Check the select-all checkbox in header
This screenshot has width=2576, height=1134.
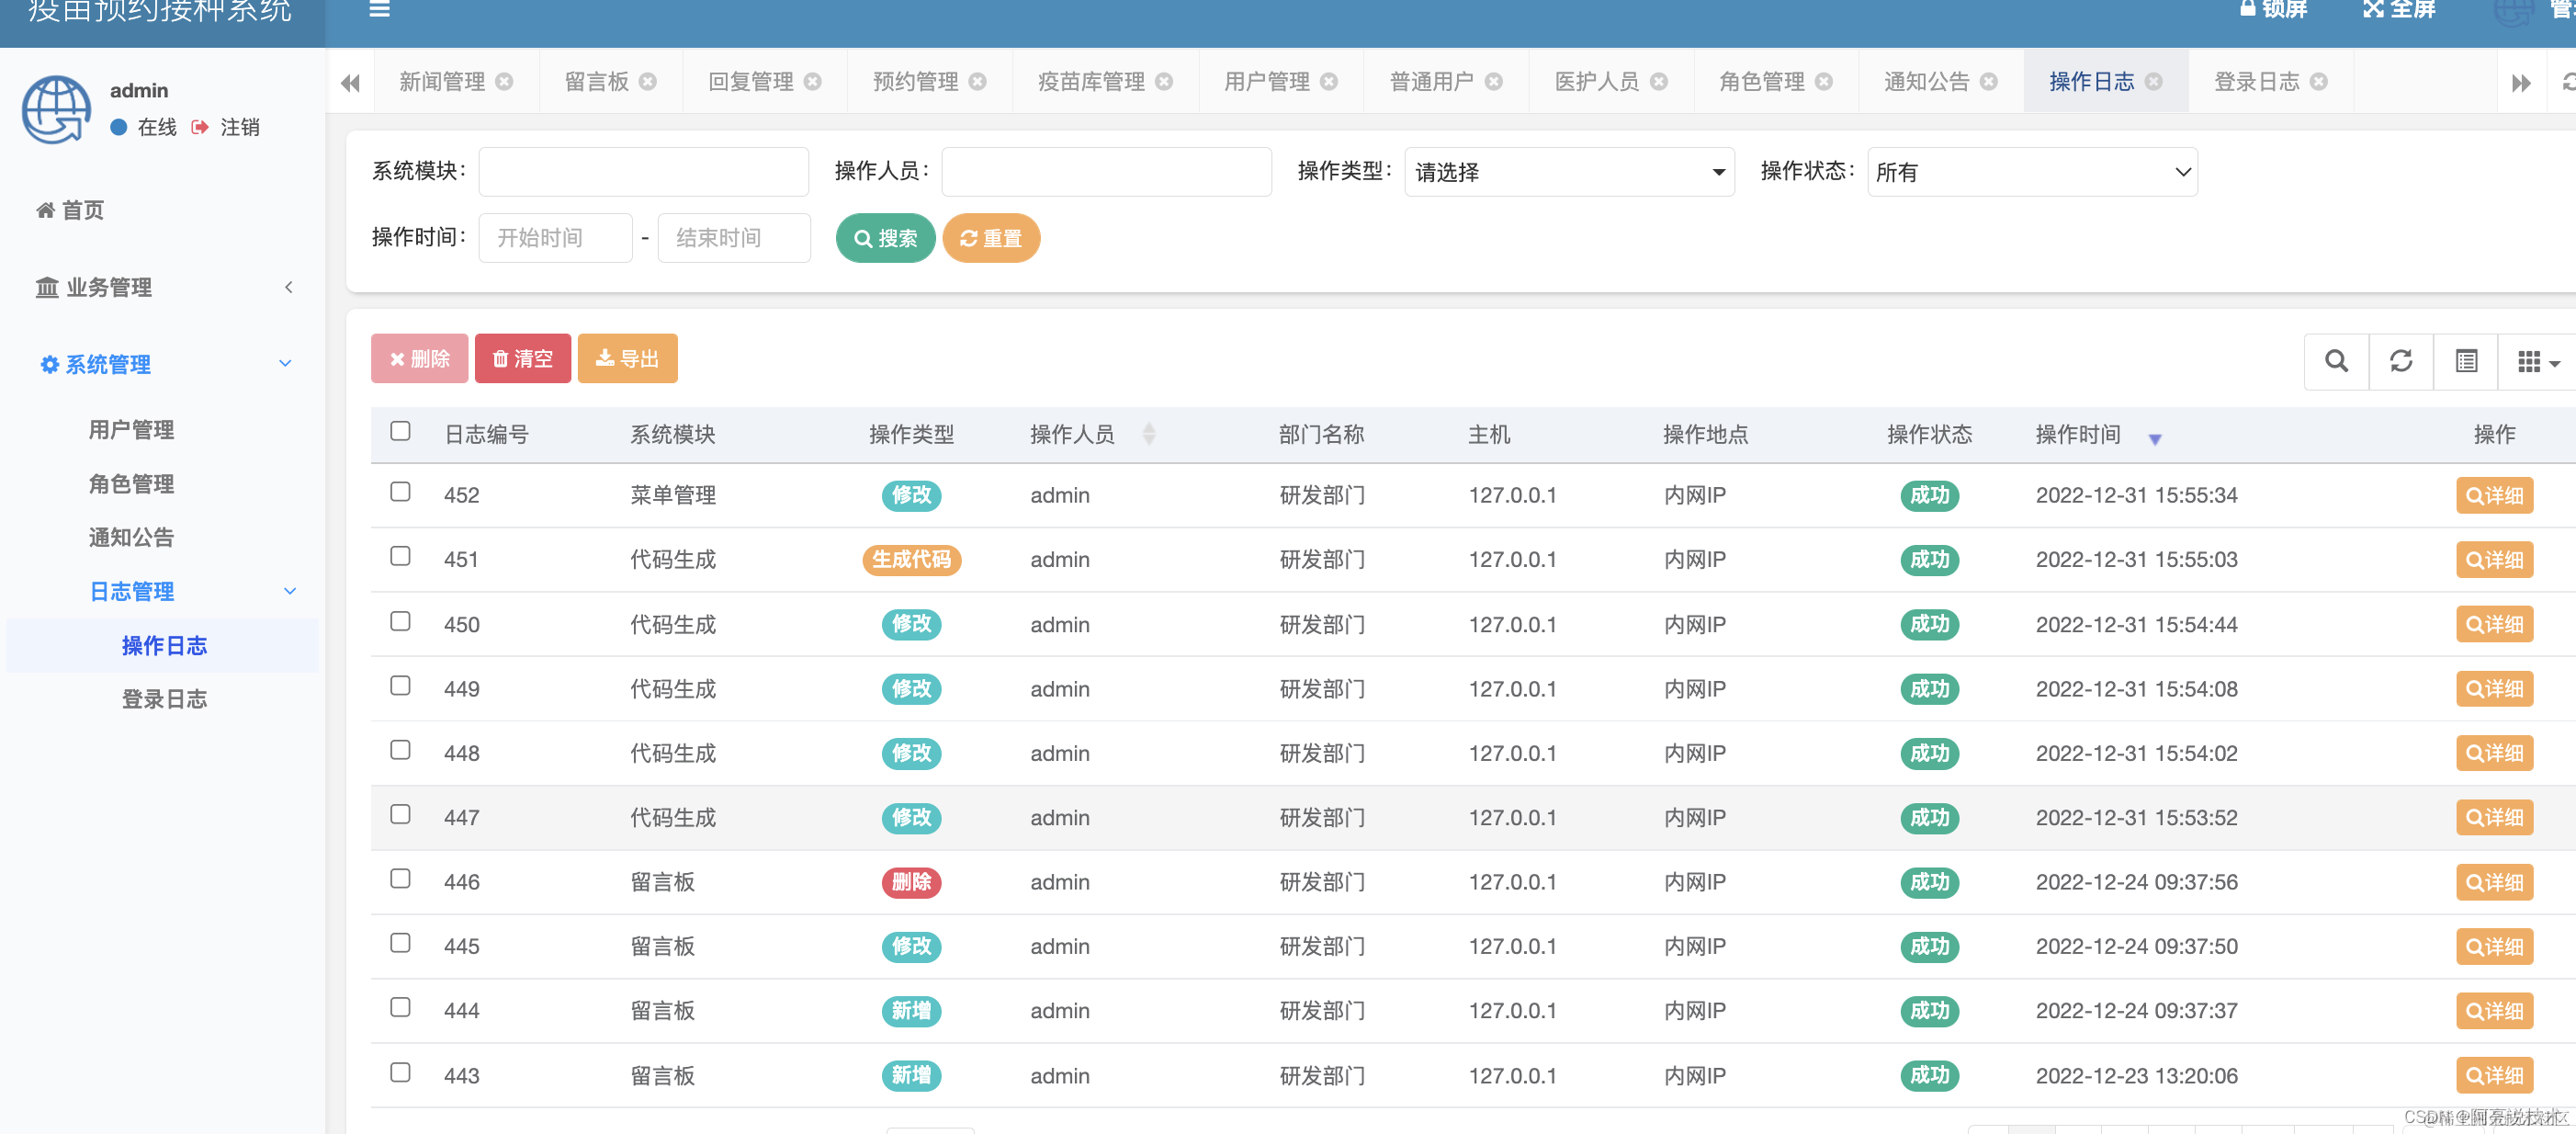point(400,431)
